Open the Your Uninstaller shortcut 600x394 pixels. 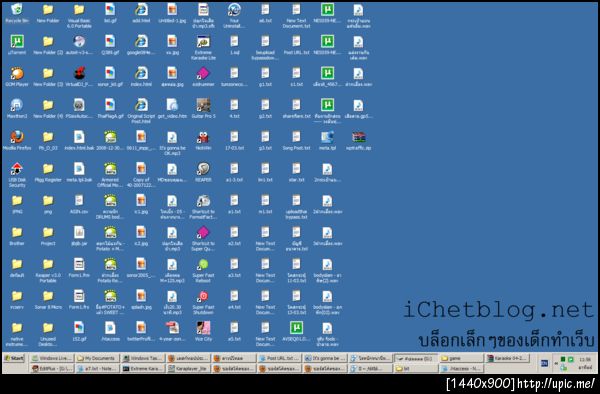[x=234, y=16]
